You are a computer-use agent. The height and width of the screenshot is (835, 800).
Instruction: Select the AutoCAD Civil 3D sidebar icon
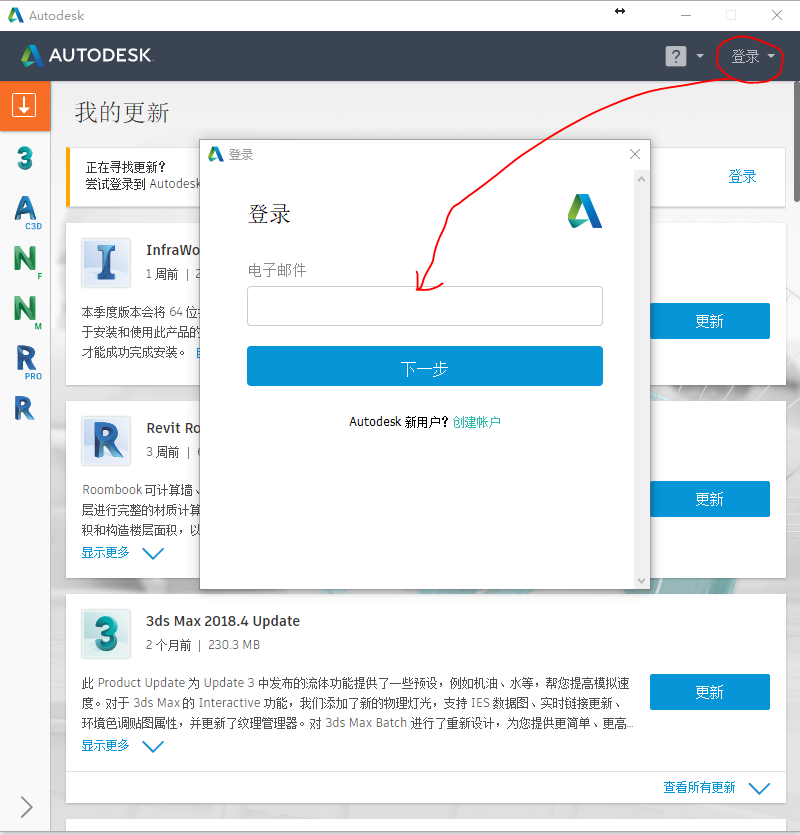(27, 212)
